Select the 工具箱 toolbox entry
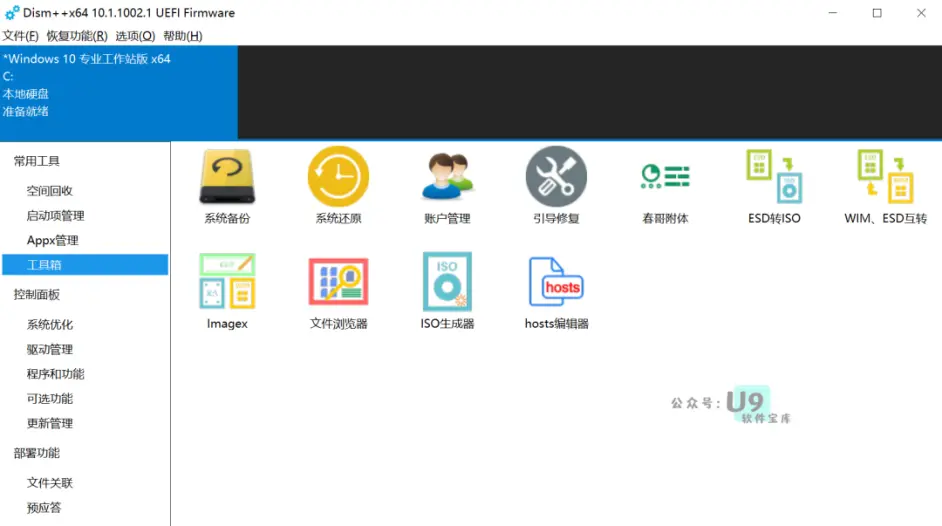Screen dimensions: 942x526 85,265
